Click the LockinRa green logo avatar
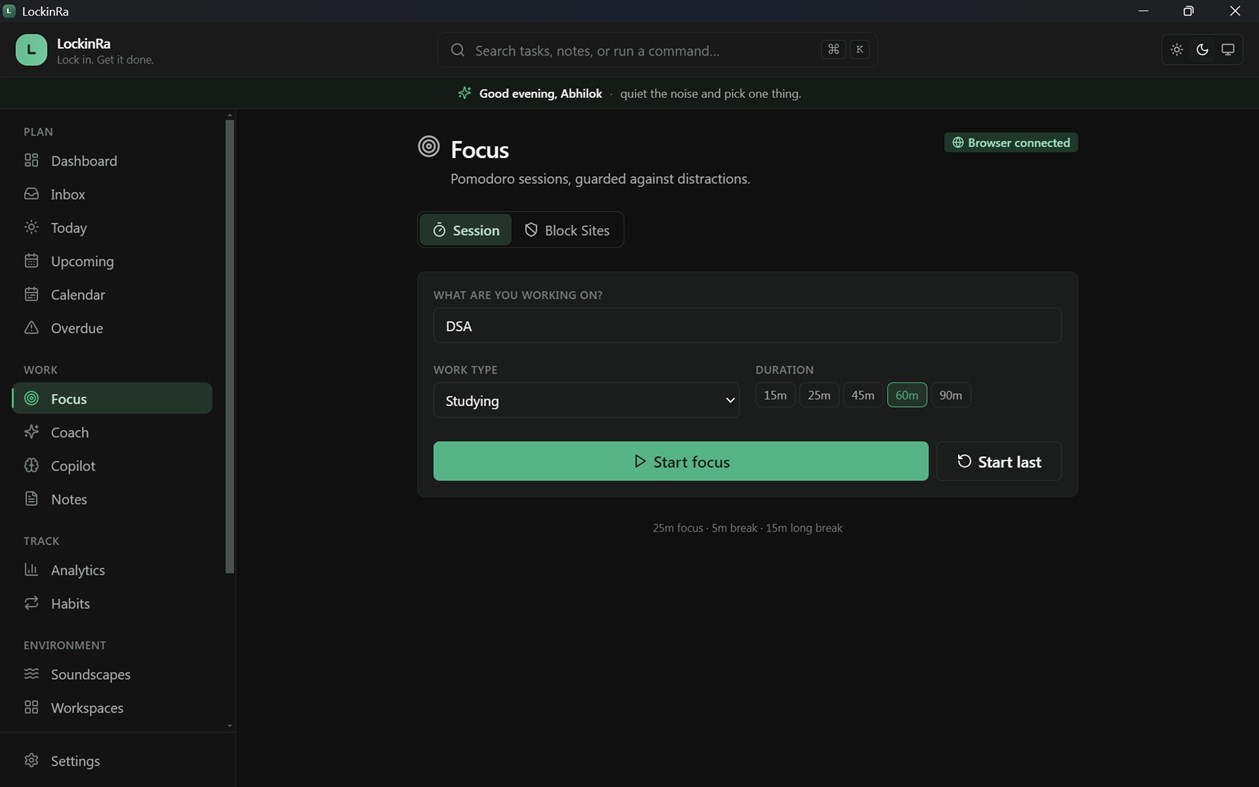This screenshot has height=787, width=1259. pos(31,50)
